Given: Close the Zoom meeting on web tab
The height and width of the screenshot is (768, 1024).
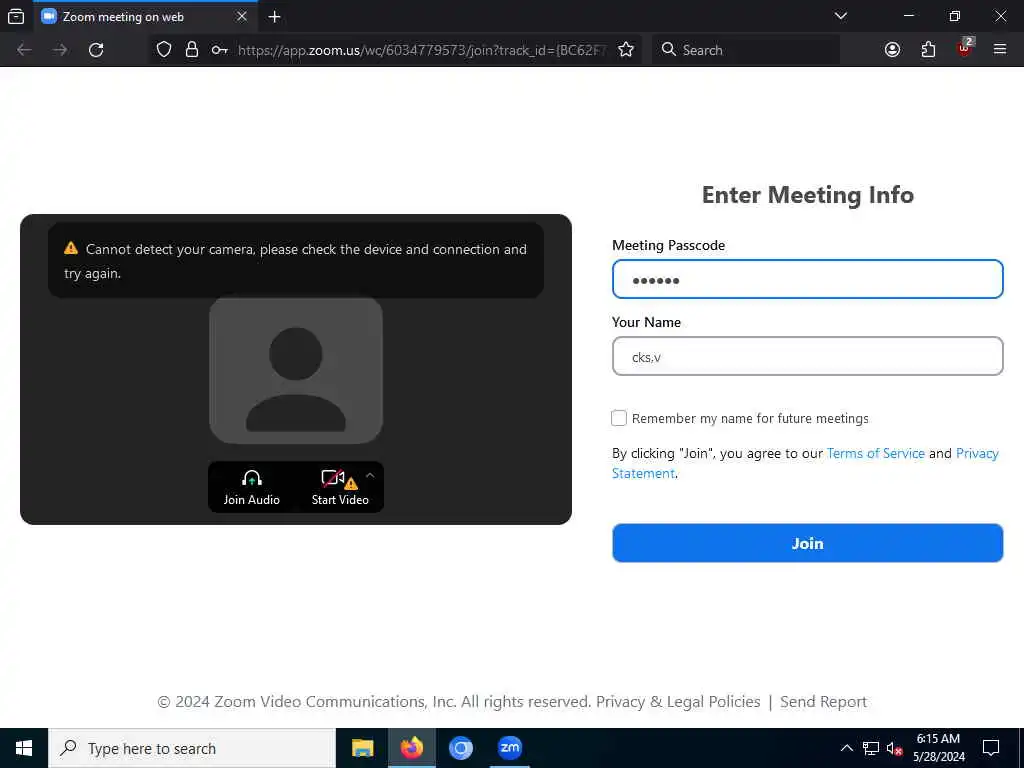Looking at the screenshot, I should [x=242, y=16].
